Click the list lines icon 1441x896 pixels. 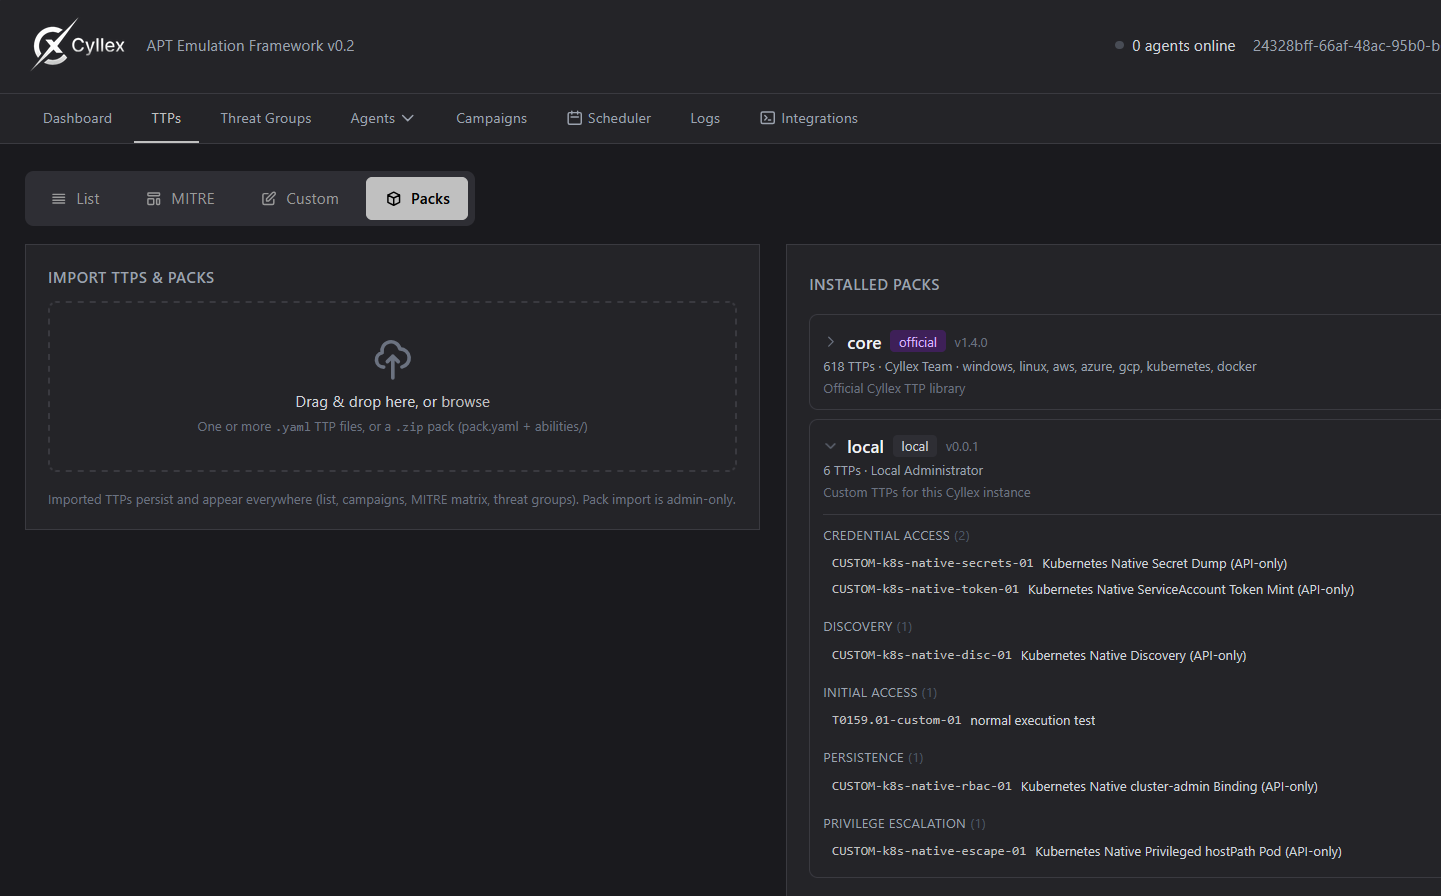(x=59, y=199)
